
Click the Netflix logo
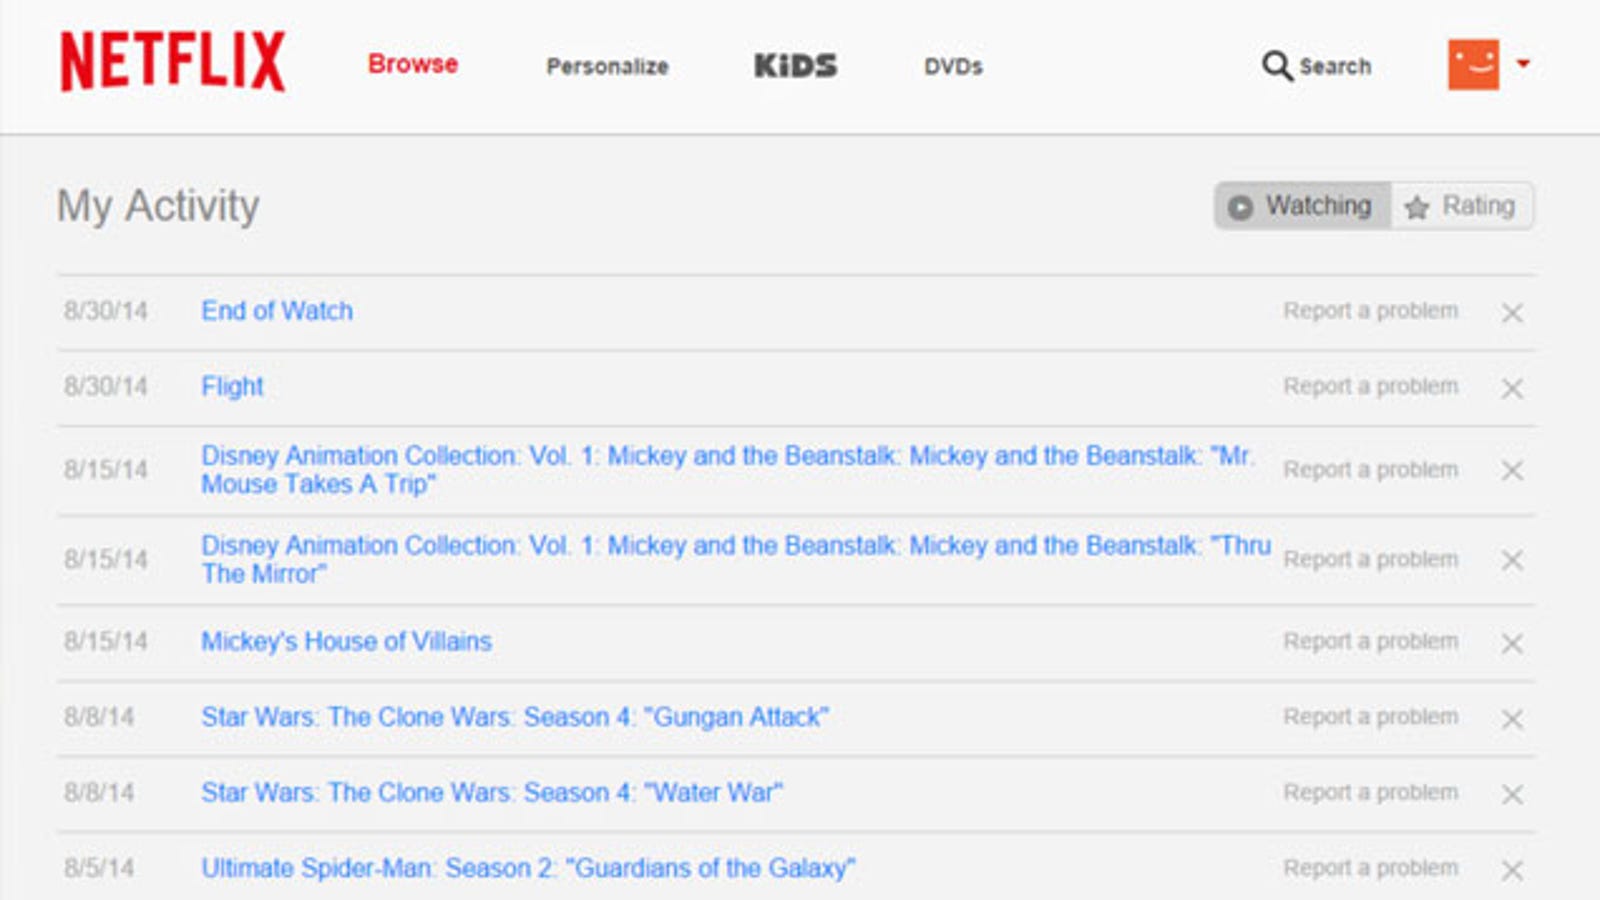coord(173,62)
